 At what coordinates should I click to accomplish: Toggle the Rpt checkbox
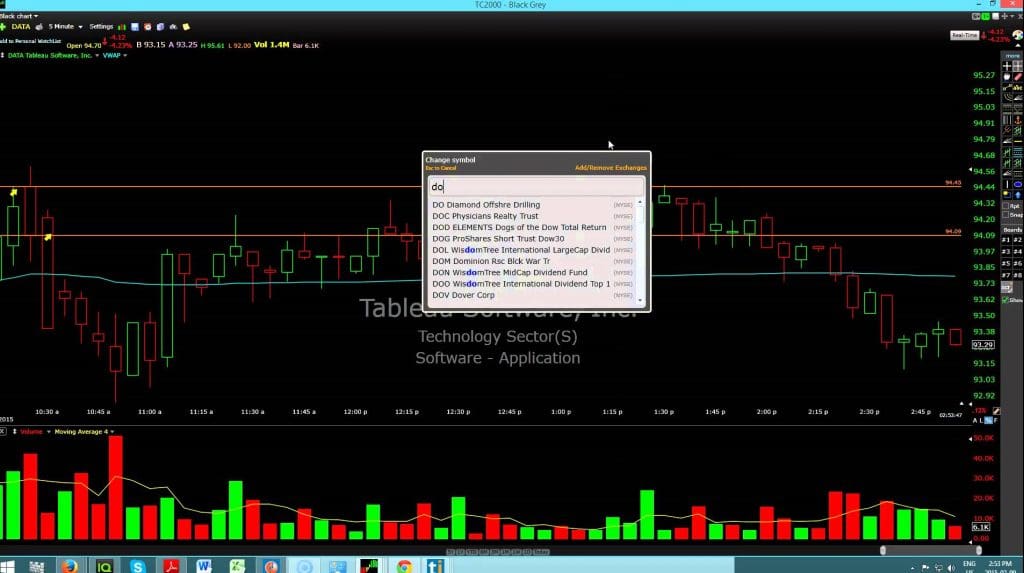pos(1006,206)
